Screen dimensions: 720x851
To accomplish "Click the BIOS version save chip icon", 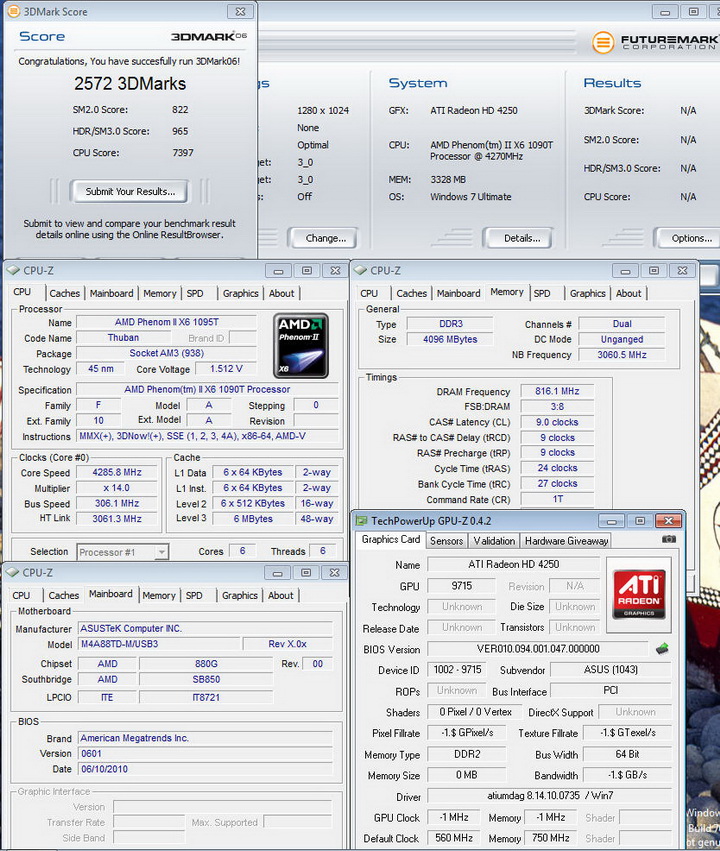I will click(x=662, y=649).
